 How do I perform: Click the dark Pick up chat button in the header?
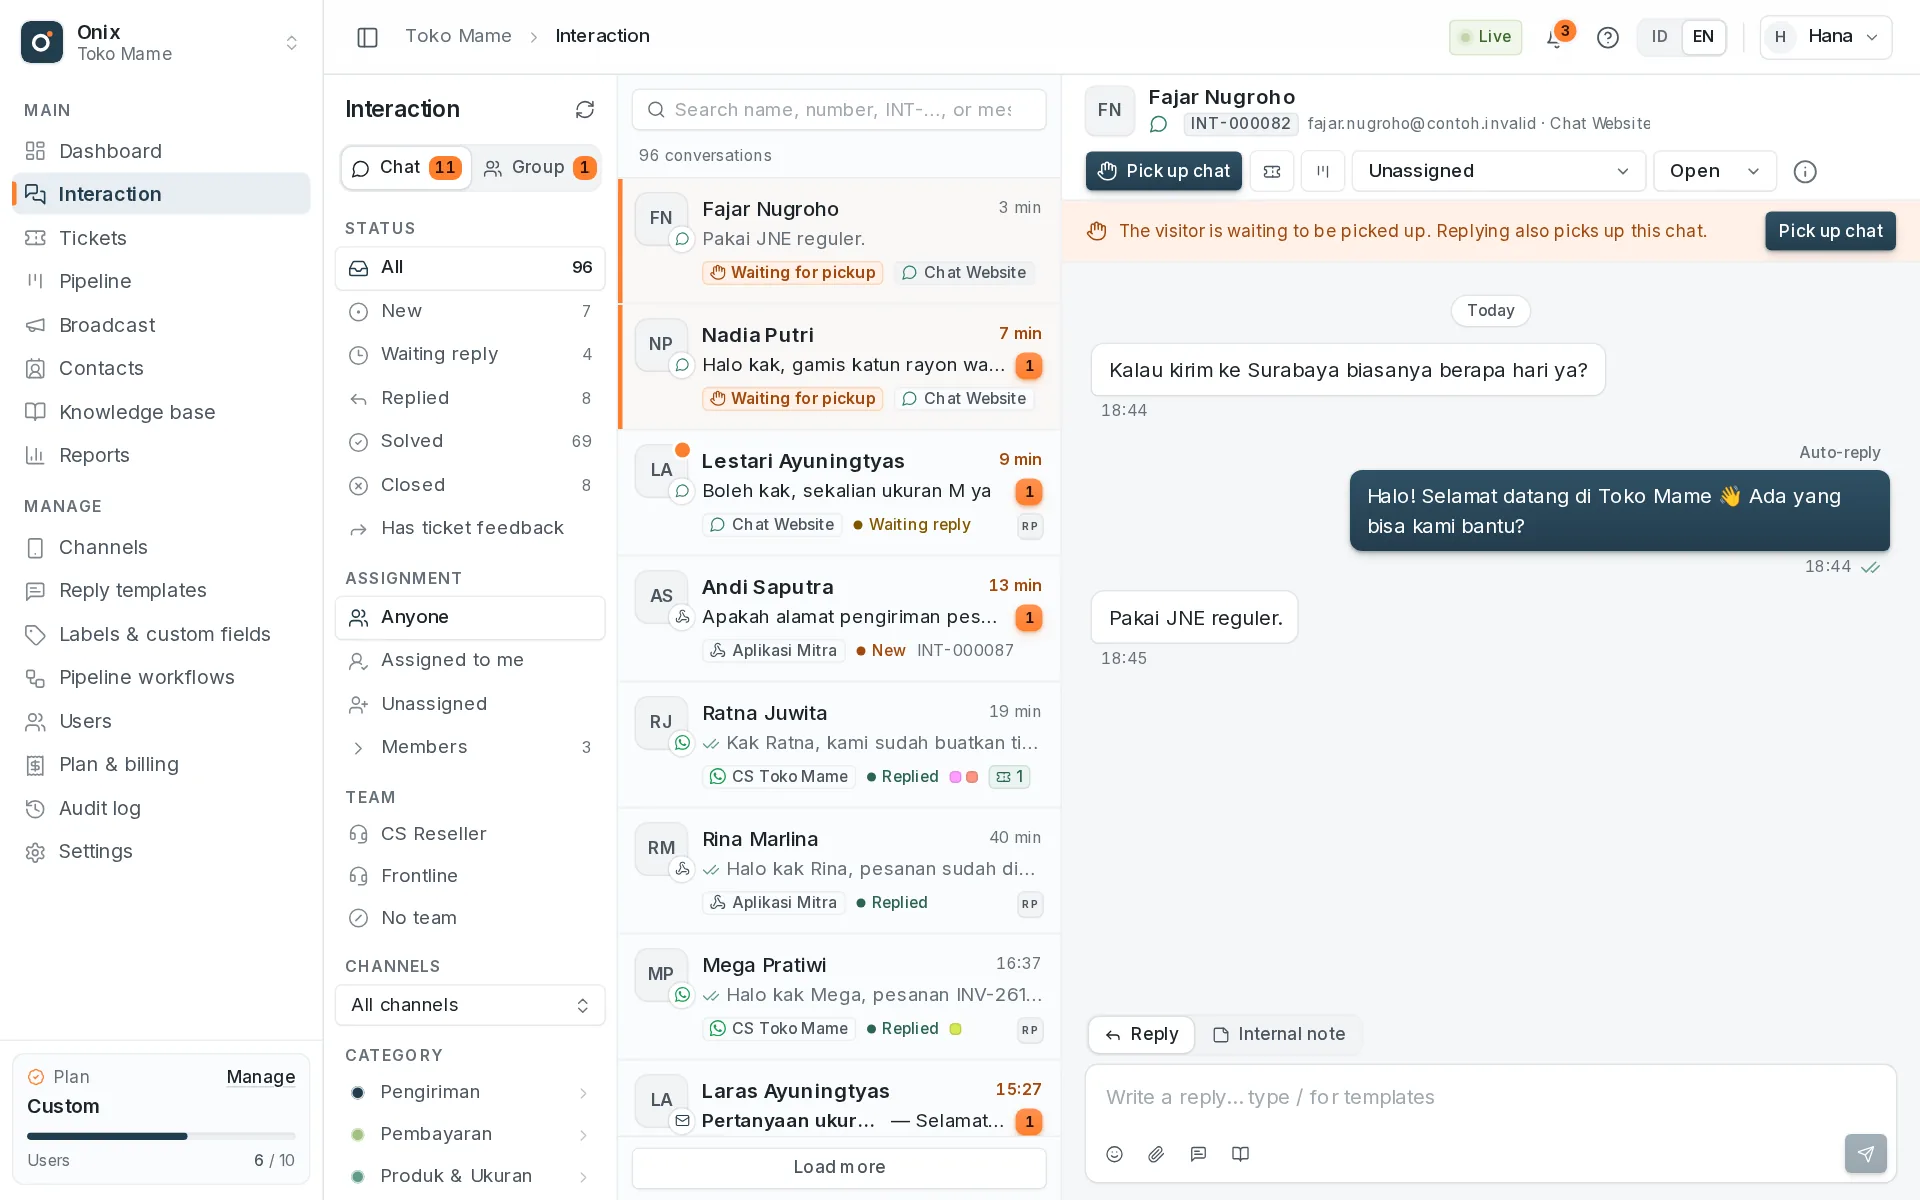[x=1164, y=171]
